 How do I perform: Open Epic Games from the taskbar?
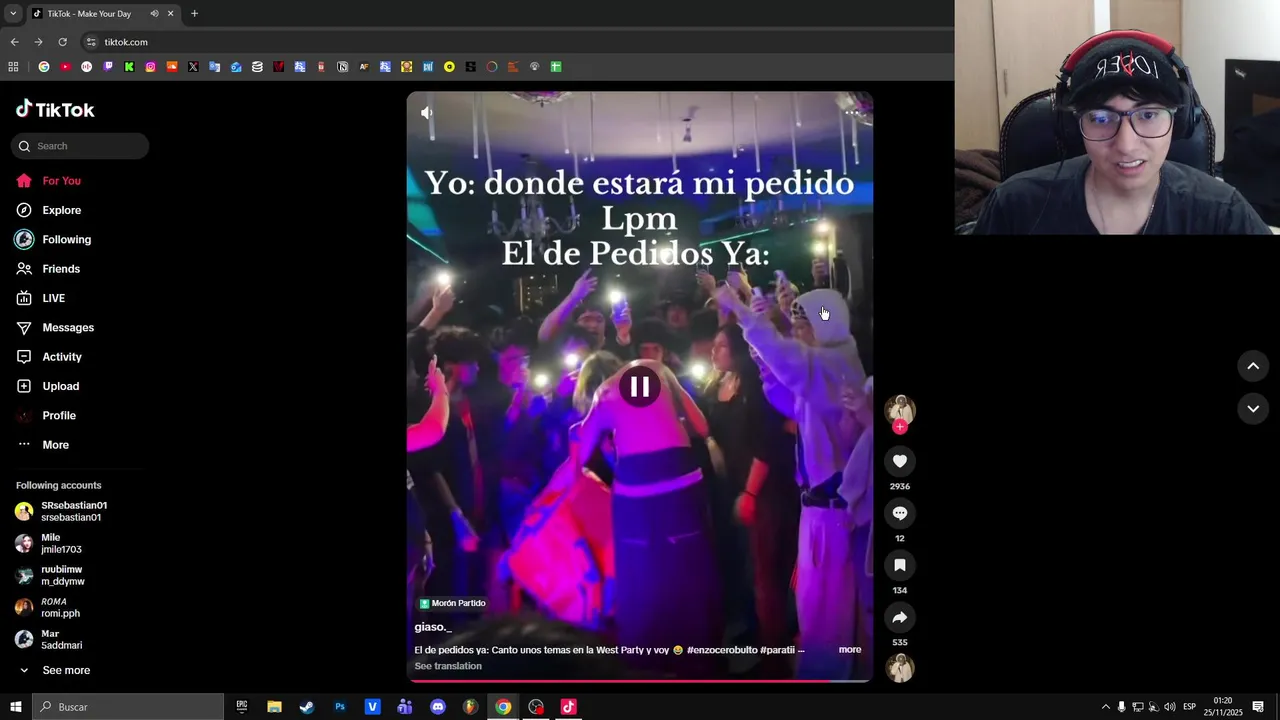coord(241,707)
